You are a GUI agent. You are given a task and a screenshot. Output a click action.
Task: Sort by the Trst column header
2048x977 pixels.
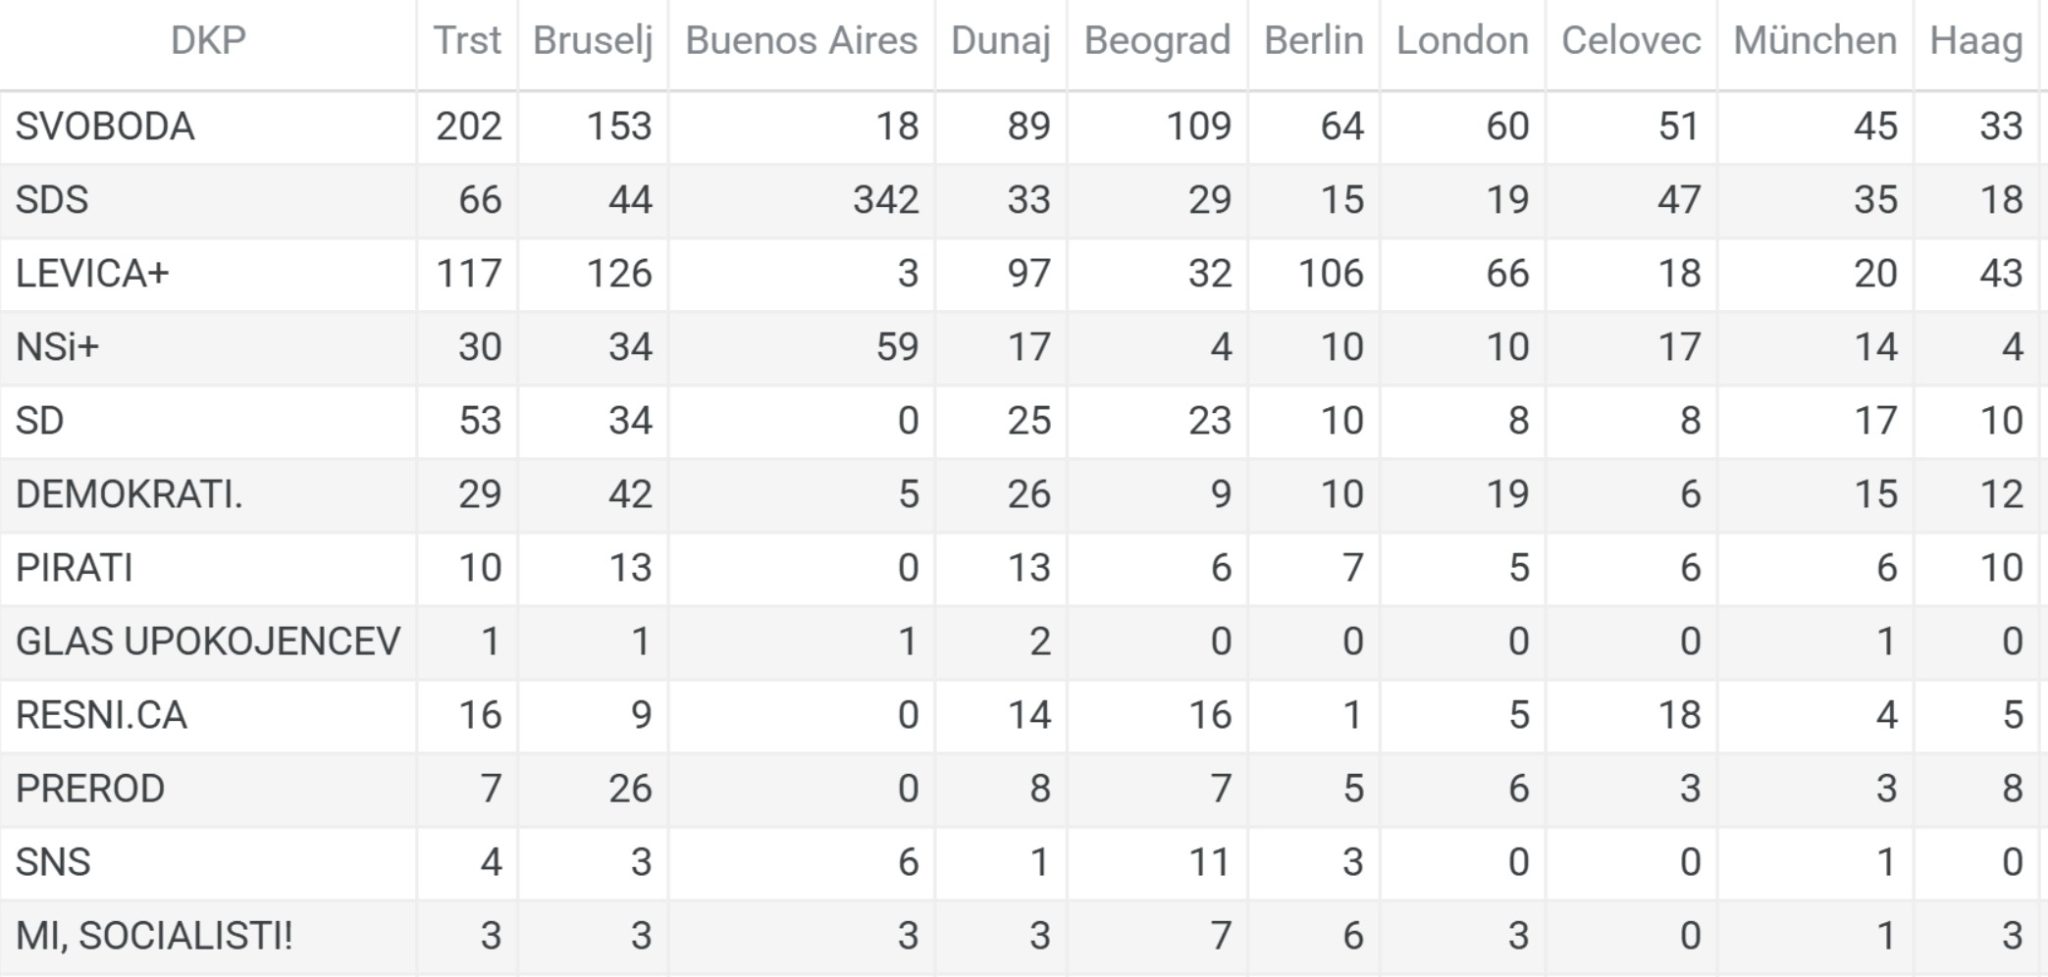467,41
